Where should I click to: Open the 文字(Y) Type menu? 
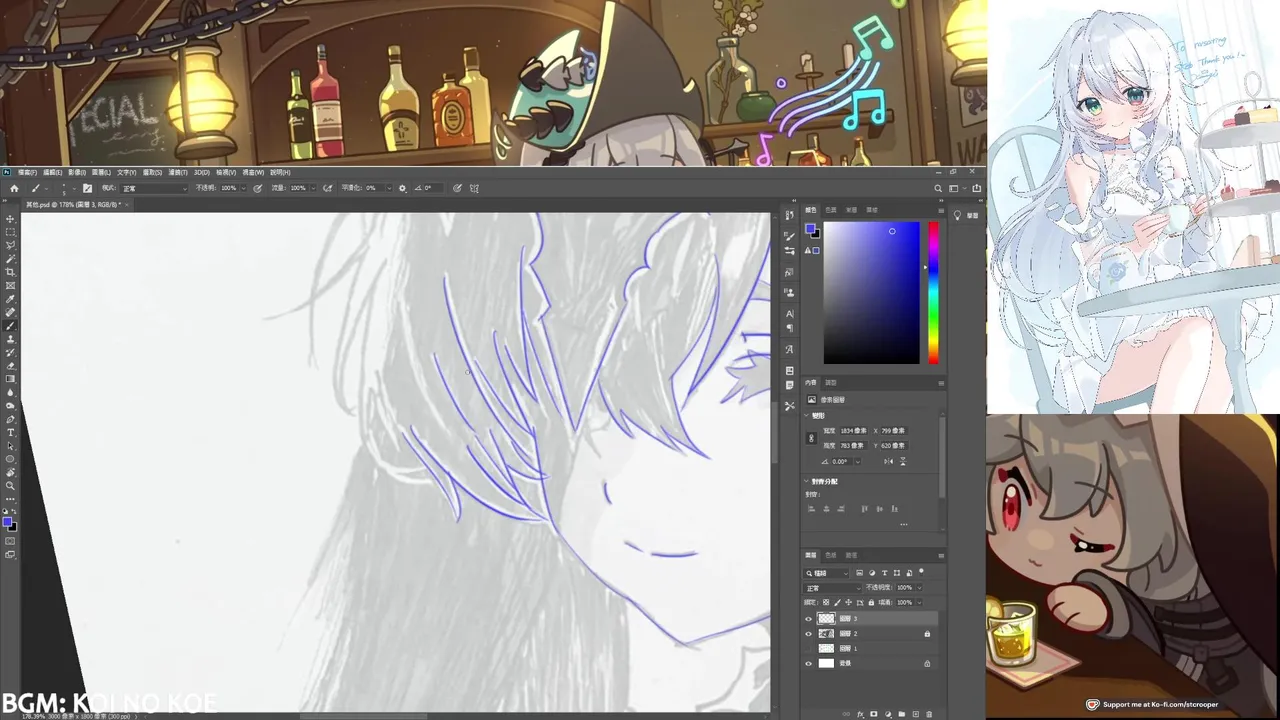click(126, 172)
